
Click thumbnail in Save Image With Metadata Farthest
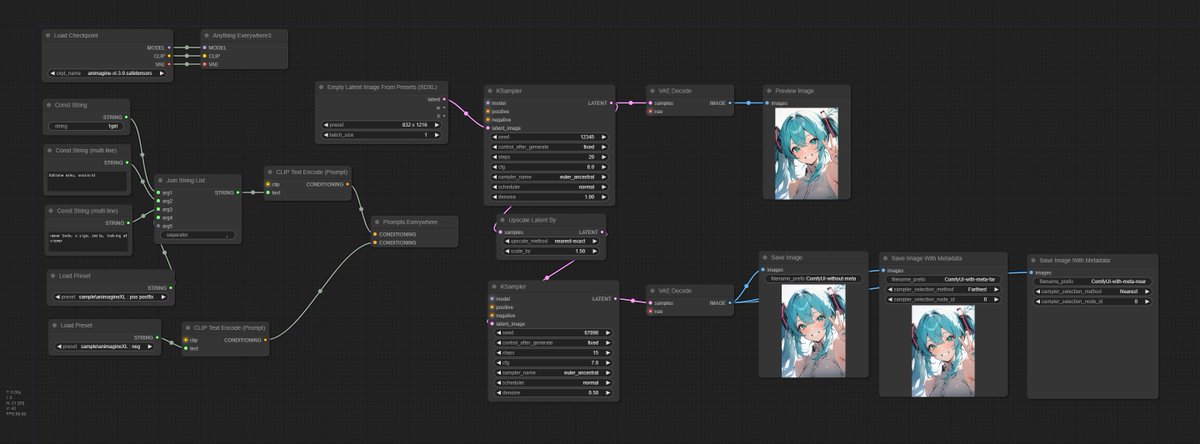(x=941, y=349)
